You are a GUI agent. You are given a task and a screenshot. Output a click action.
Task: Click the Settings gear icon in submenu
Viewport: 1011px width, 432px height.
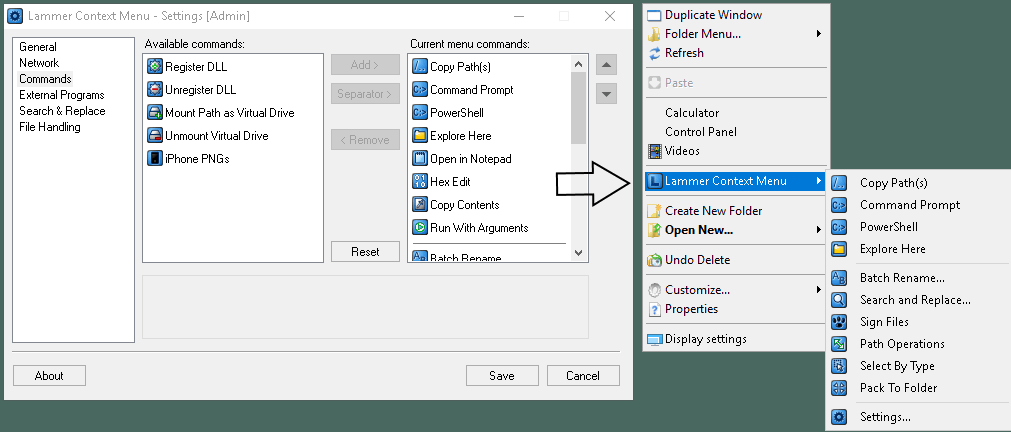[839, 417]
